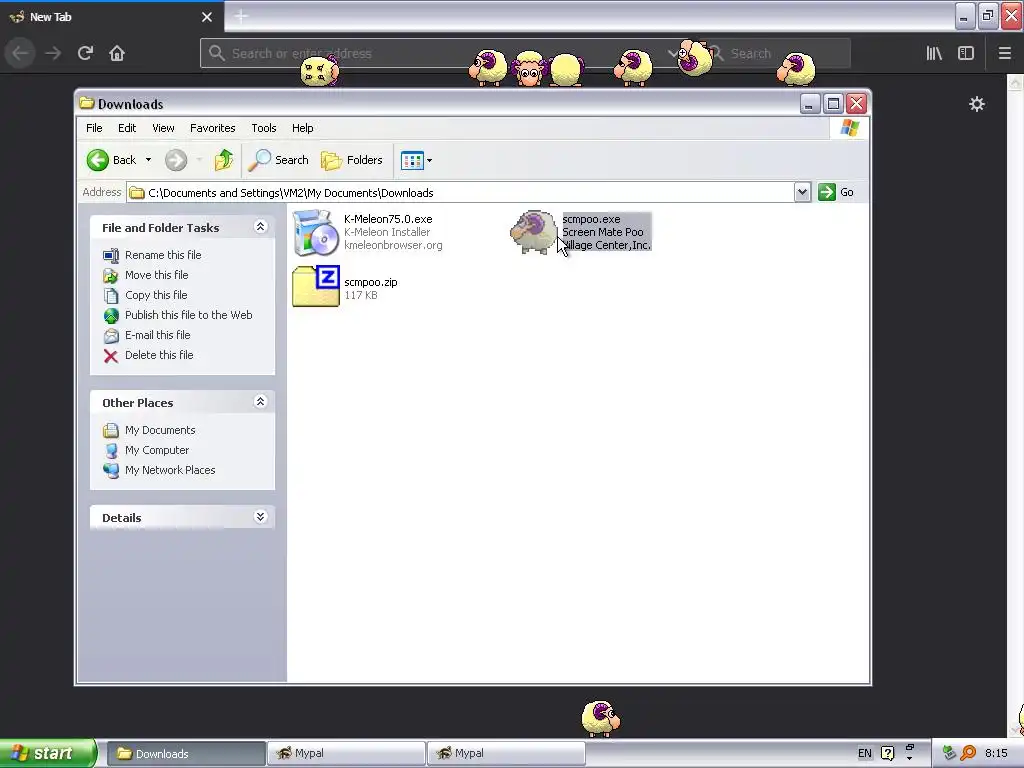
Task: Open the Tools menu
Action: tap(264, 128)
